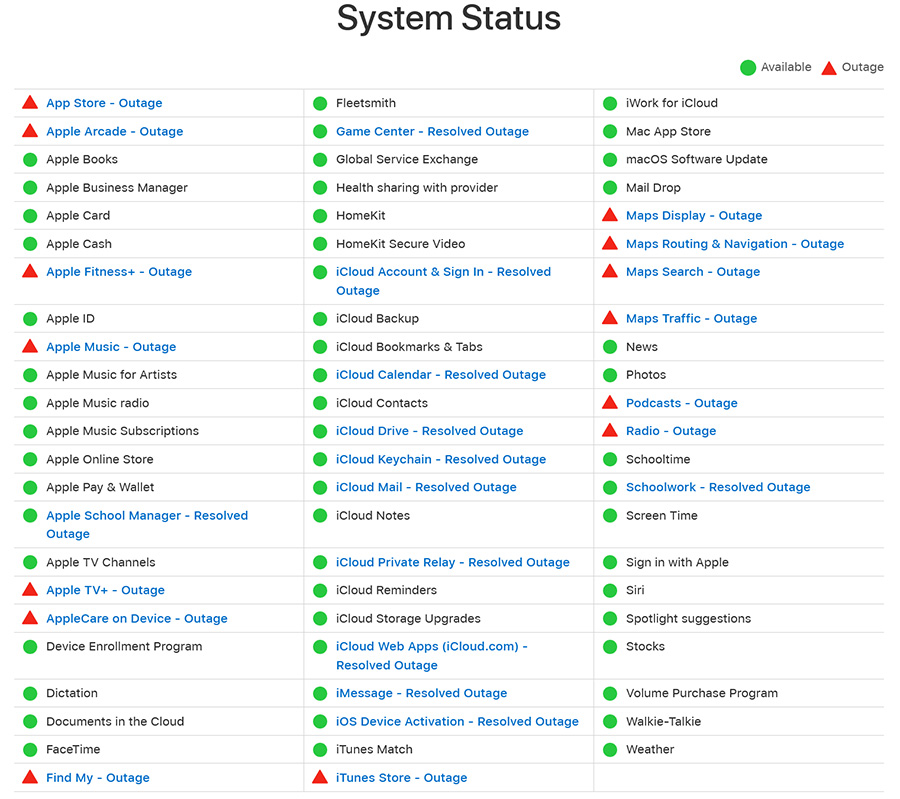Open the Schoolwork - Resolved Outage link
This screenshot has width=900, height=799.
point(717,487)
